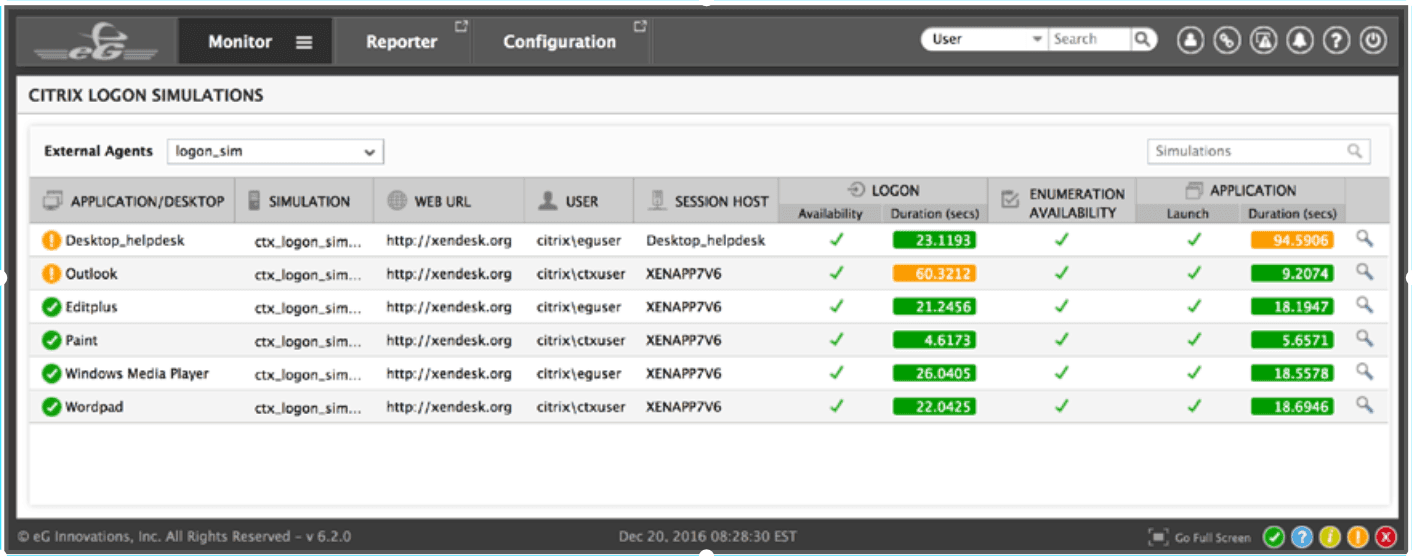
Task: Click application duration value 18.6946
Action: point(1292,407)
